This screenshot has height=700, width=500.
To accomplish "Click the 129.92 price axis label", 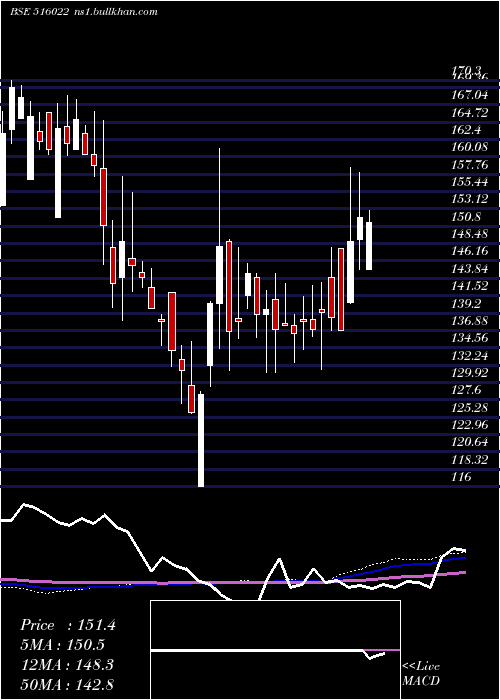I will point(469,372).
